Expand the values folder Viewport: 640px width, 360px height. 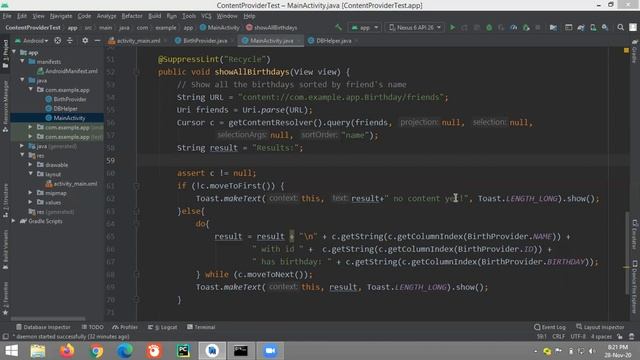pos(31,202)
